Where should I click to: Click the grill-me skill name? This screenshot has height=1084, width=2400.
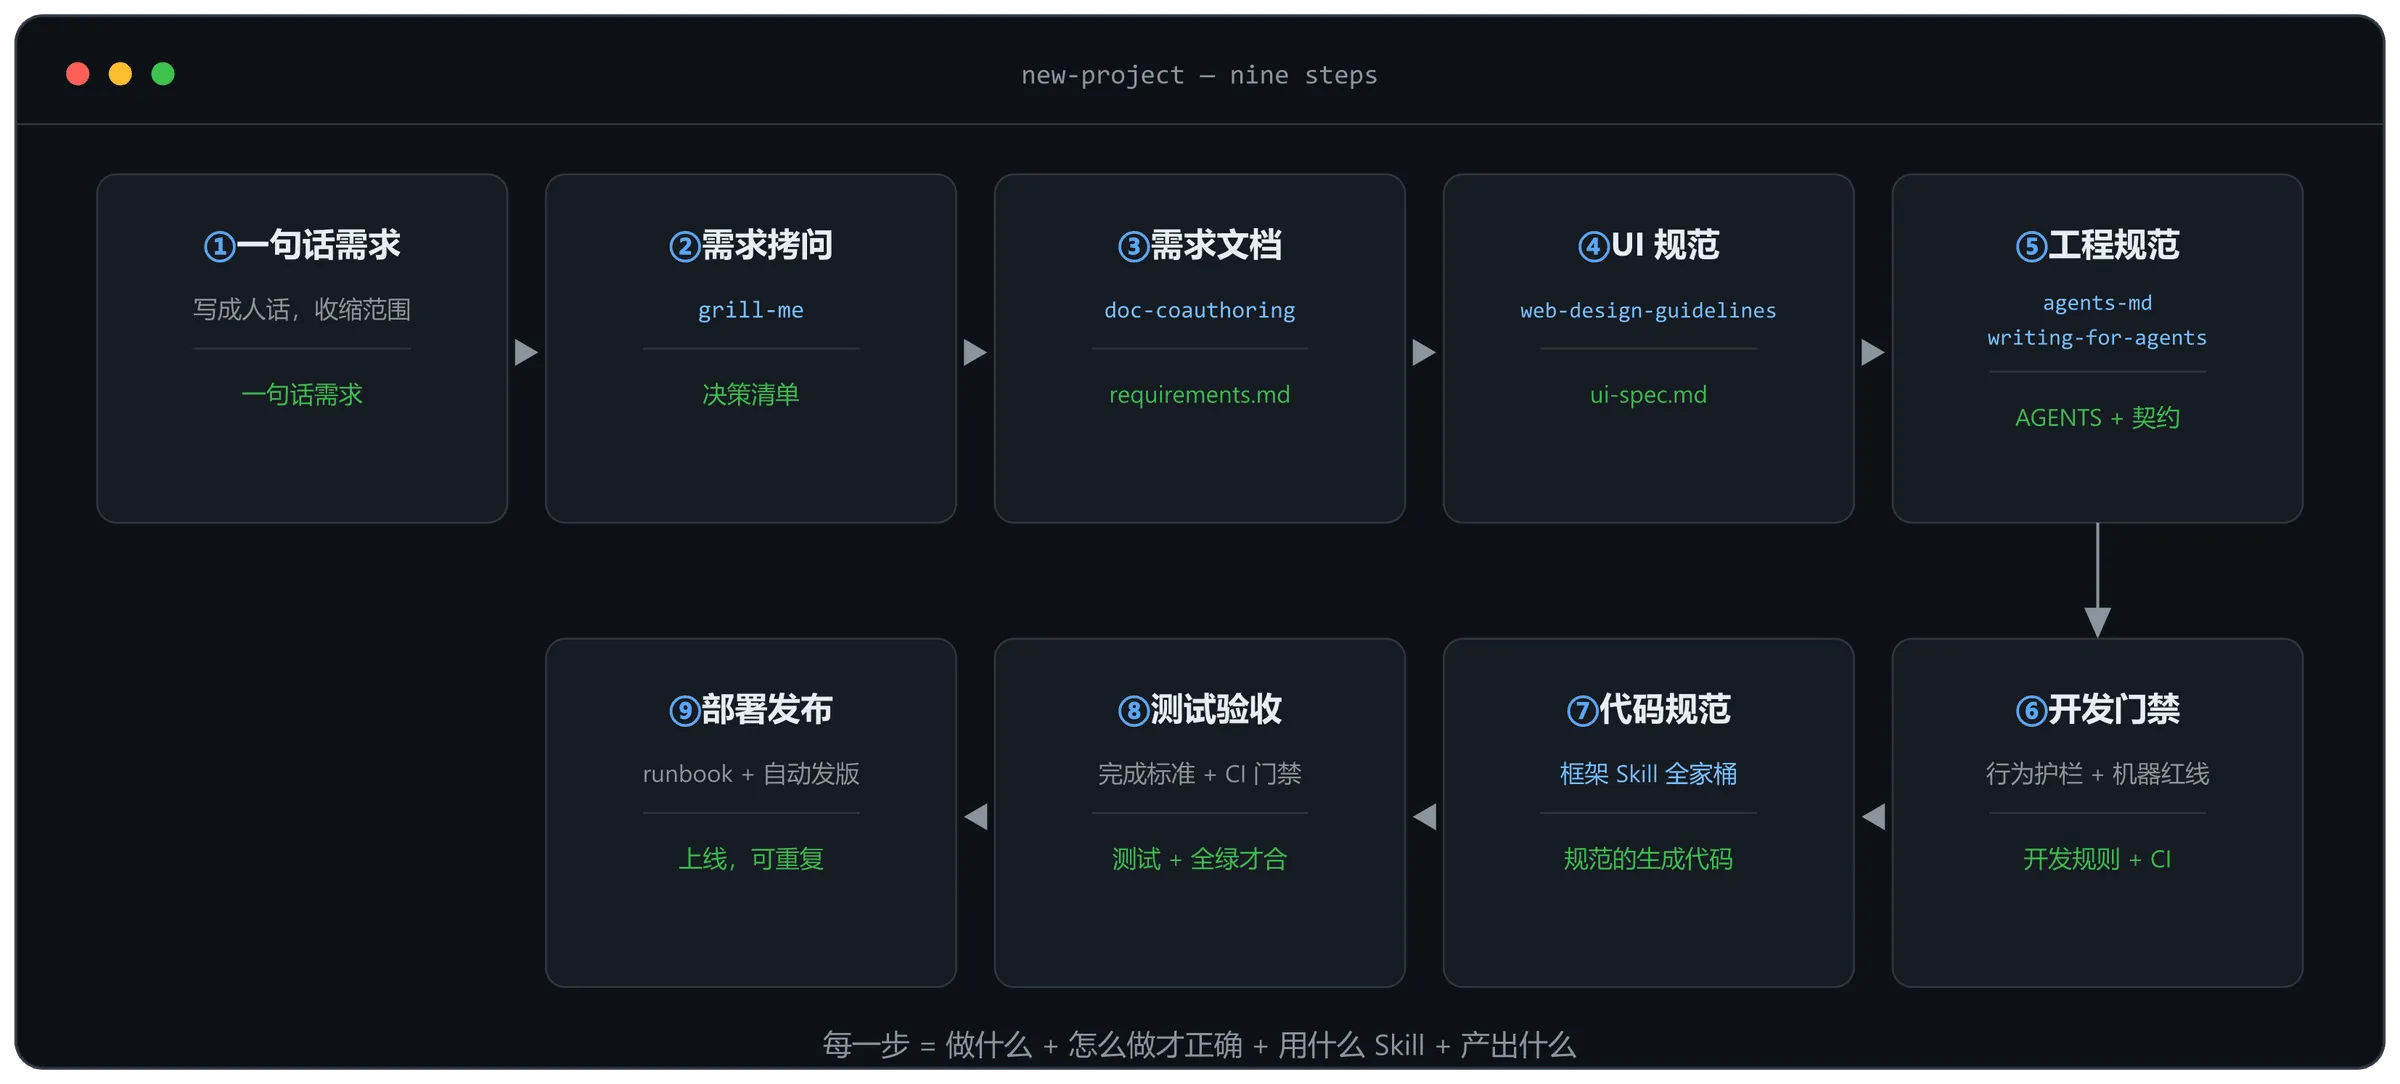751,310
